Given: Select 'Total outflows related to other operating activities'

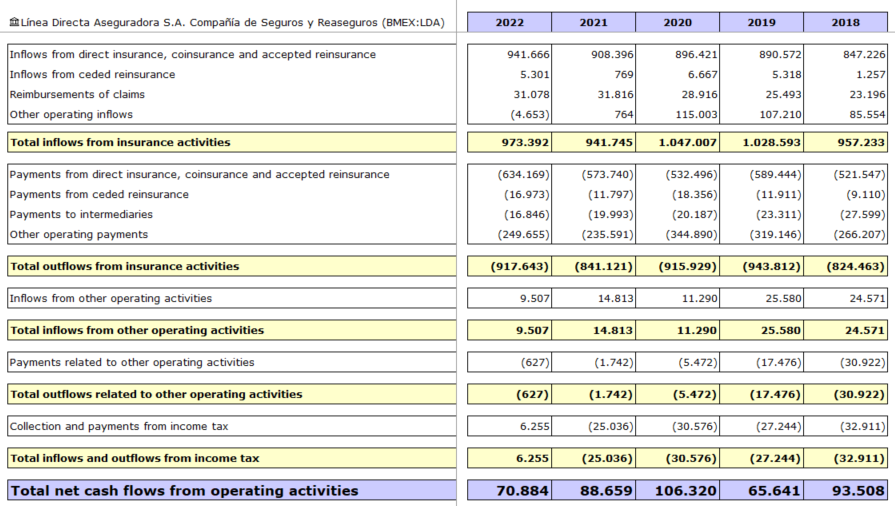Looking at the screenshot, I should pos(232,394).
